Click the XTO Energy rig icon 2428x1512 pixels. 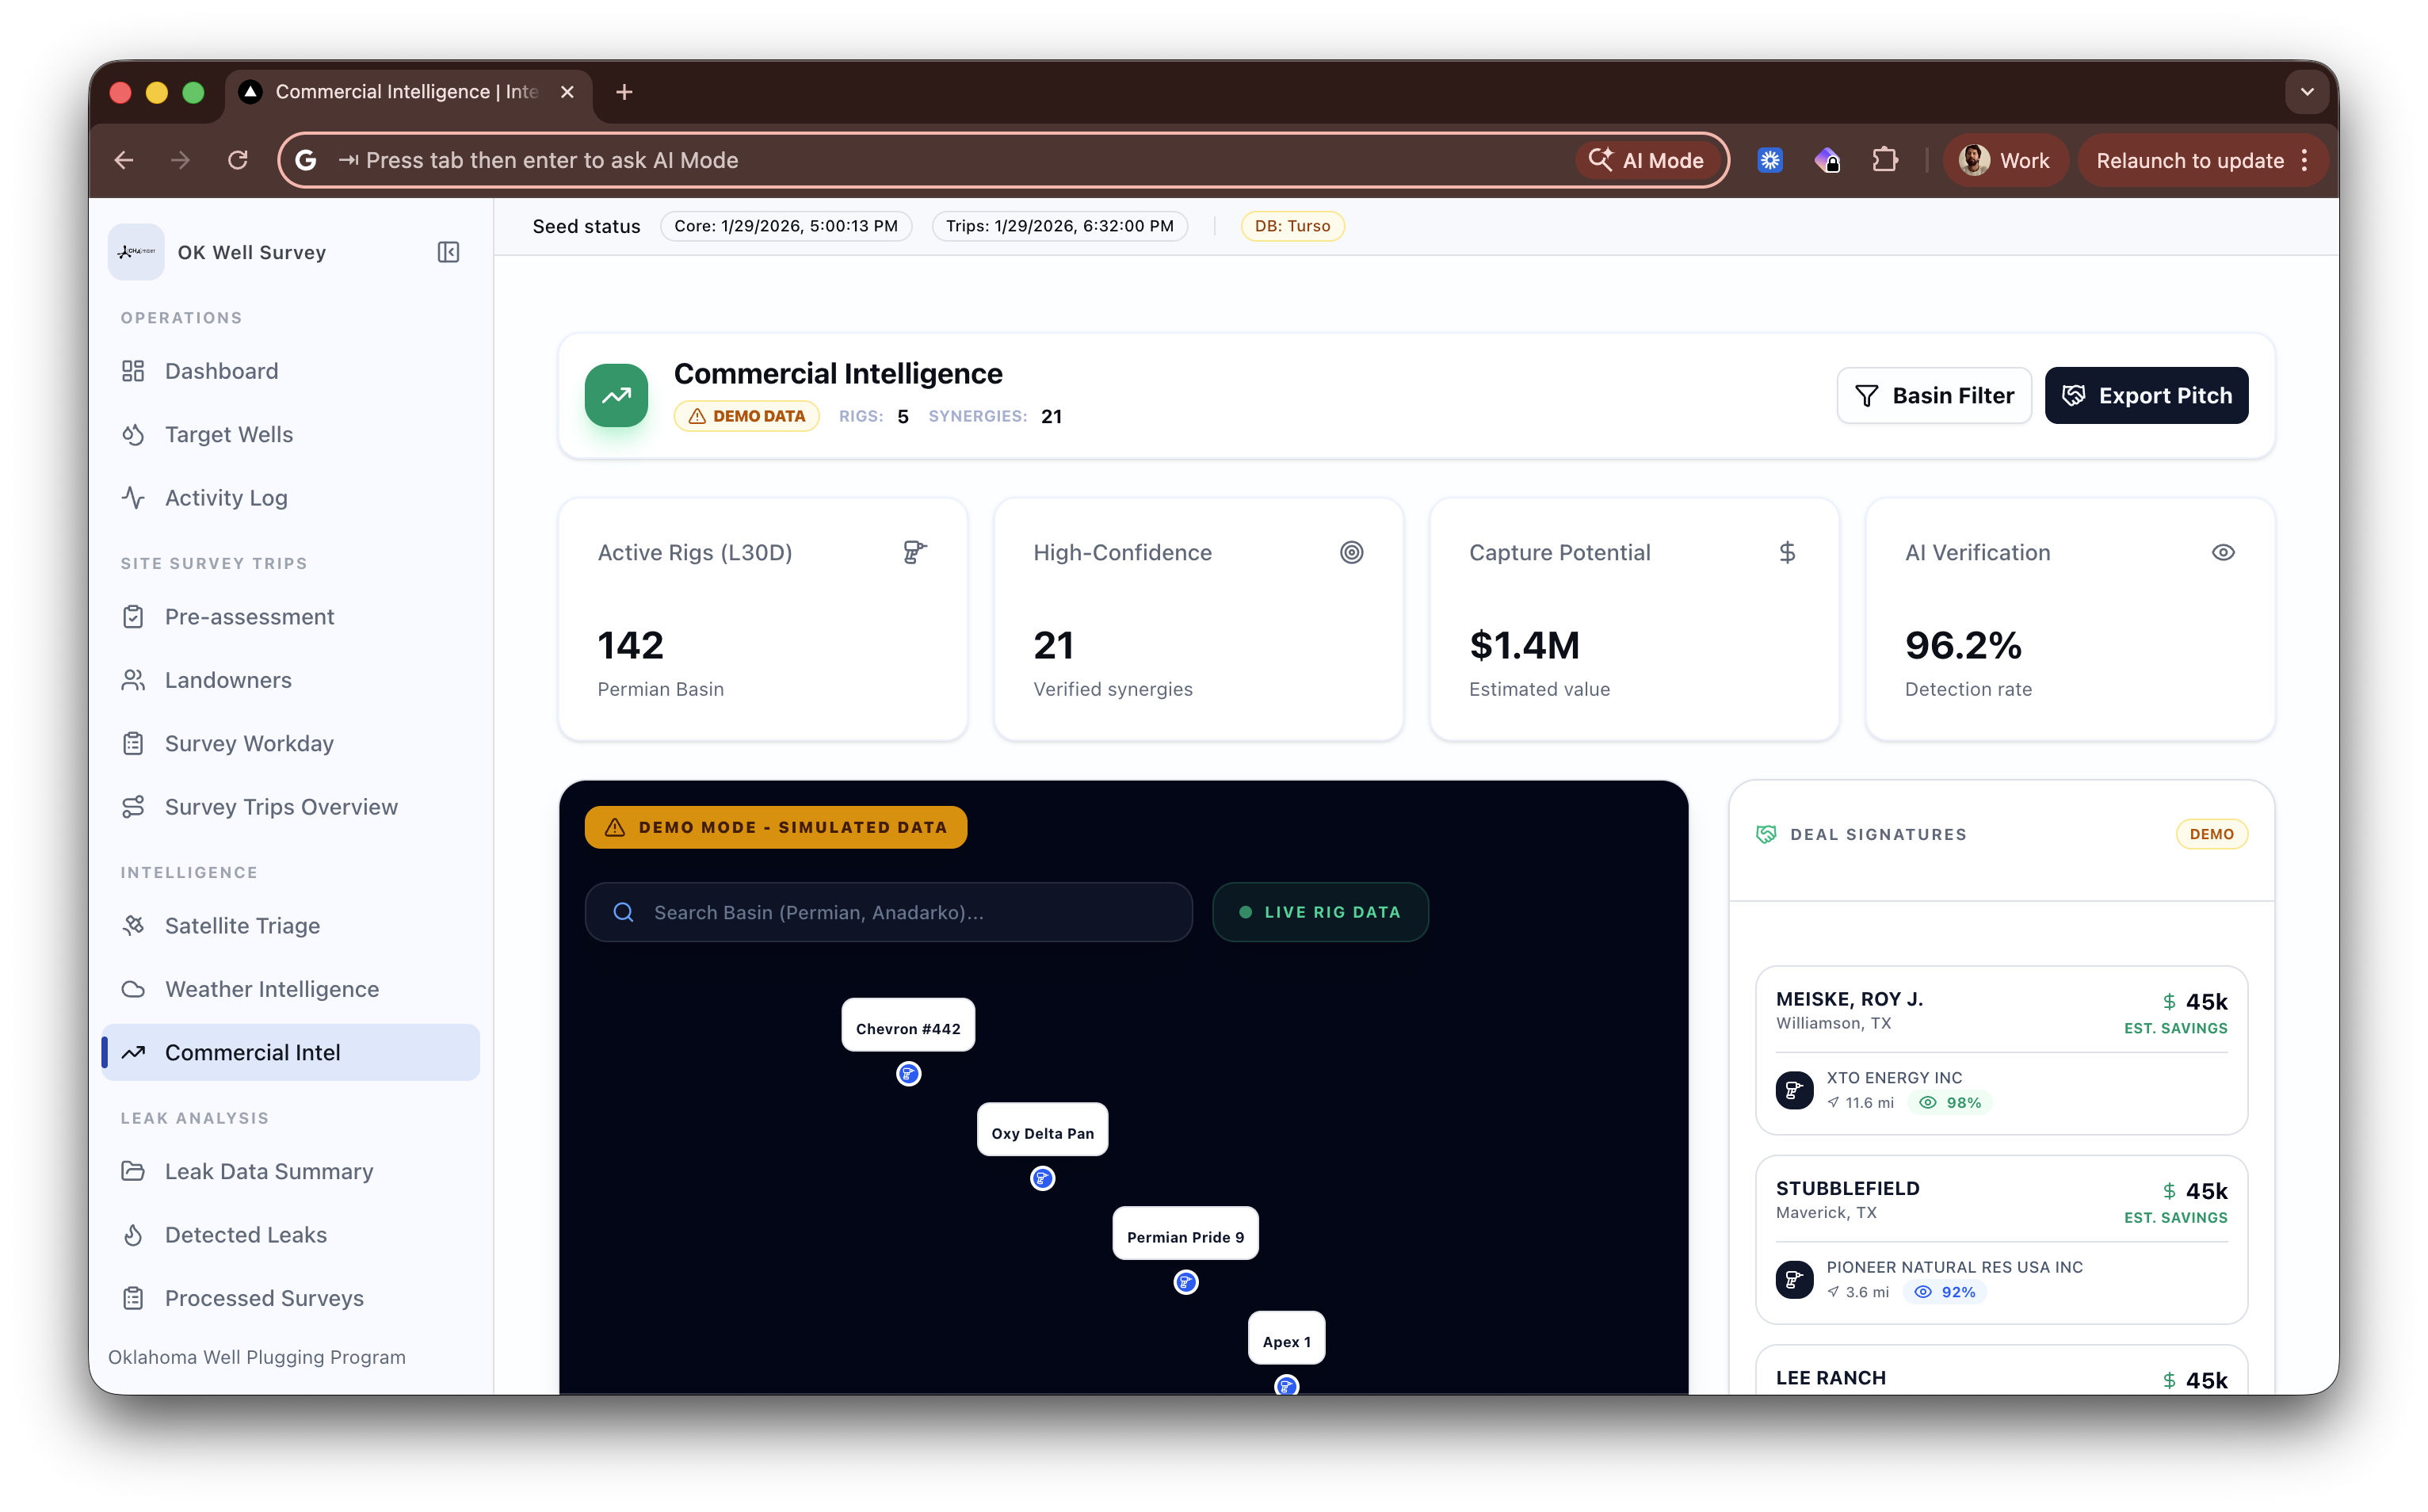coord(1794,1090)
